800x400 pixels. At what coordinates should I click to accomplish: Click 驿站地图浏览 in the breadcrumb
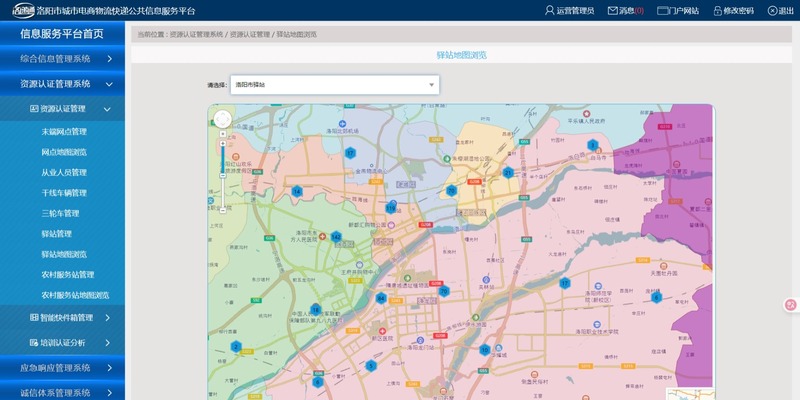296,35
